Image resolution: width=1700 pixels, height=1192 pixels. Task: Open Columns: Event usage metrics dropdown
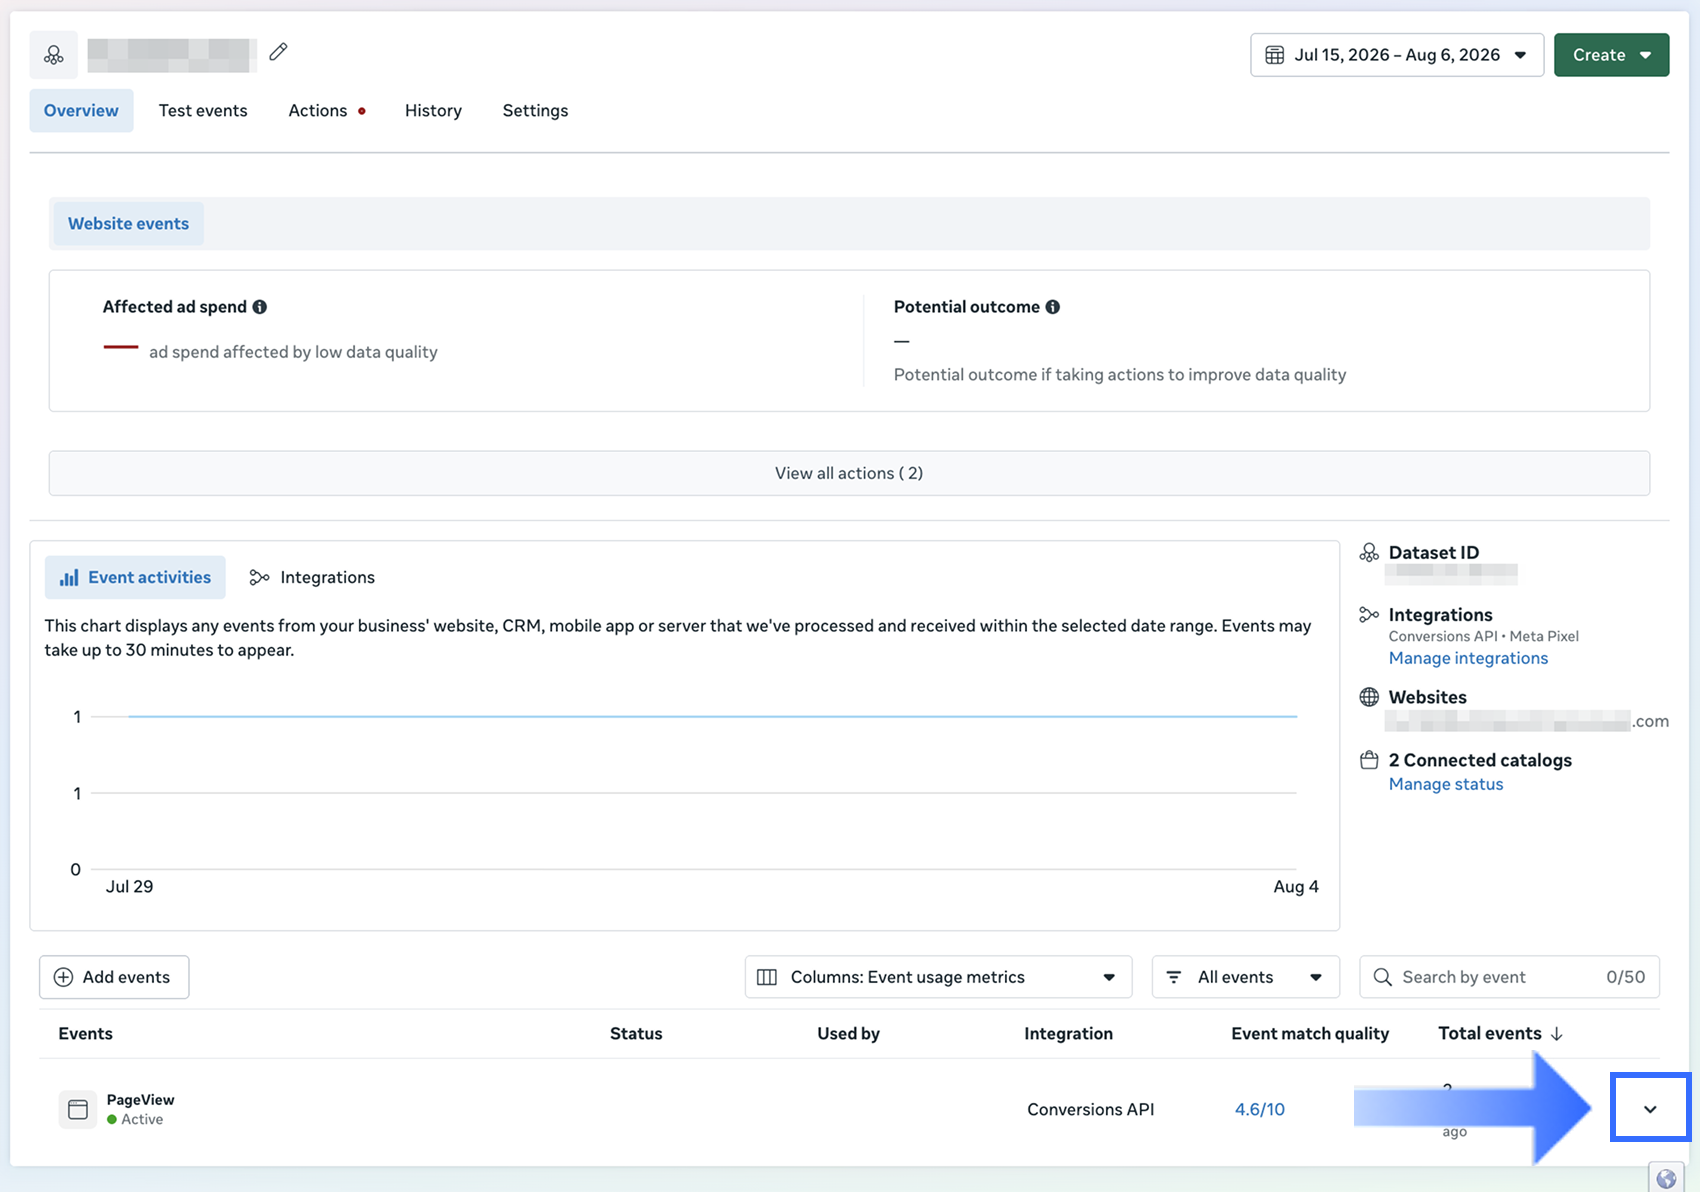tap(938, 977)
